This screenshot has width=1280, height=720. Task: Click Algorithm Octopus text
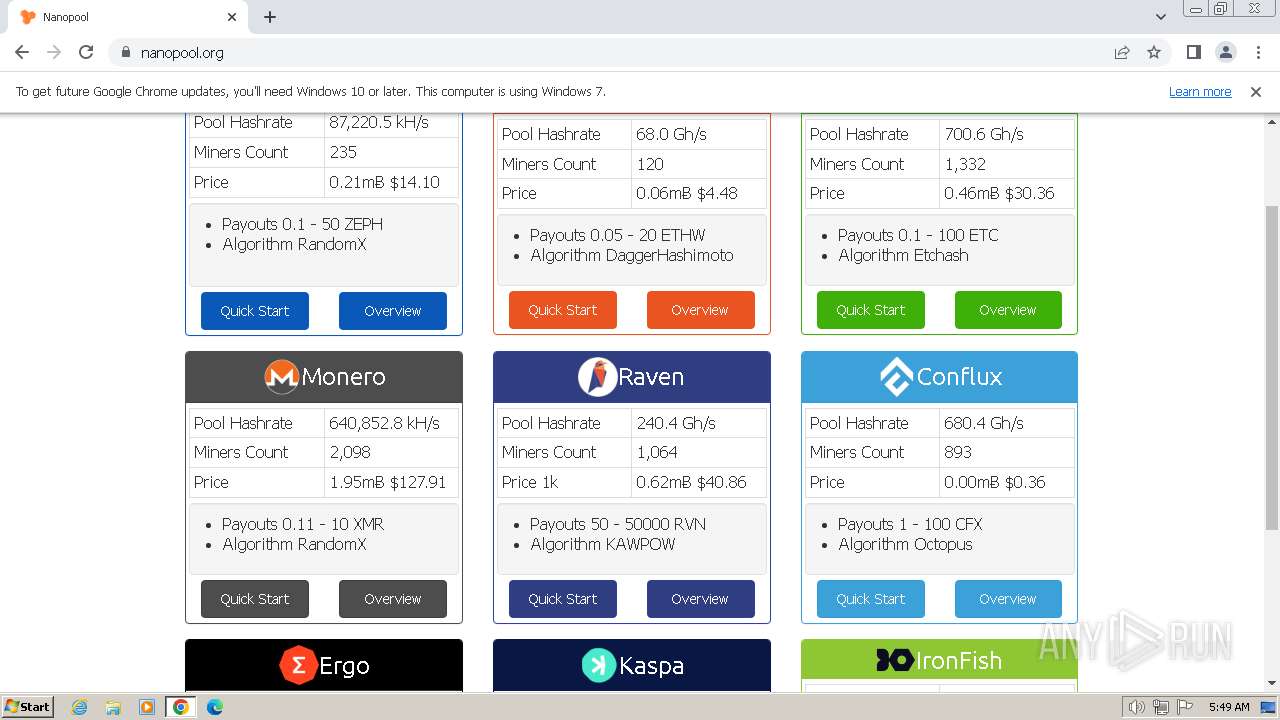(x=905, y=544)
